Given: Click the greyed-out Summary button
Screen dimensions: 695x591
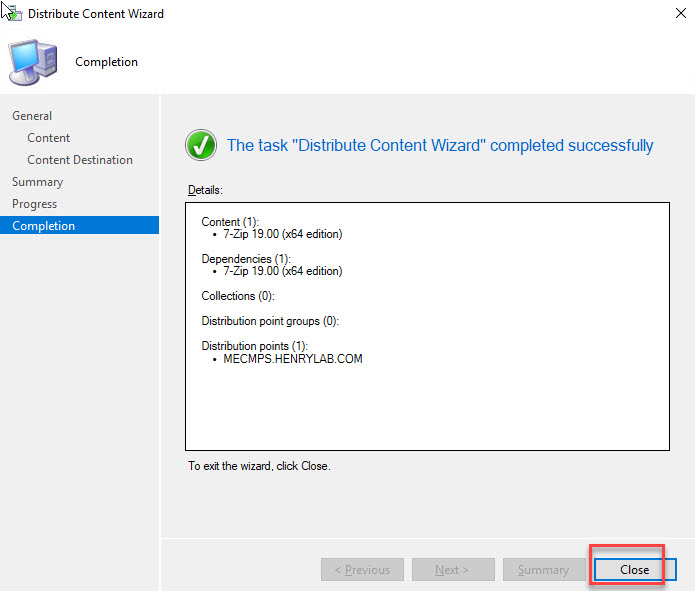Looking at the screenshot, I should pos(543,570).
